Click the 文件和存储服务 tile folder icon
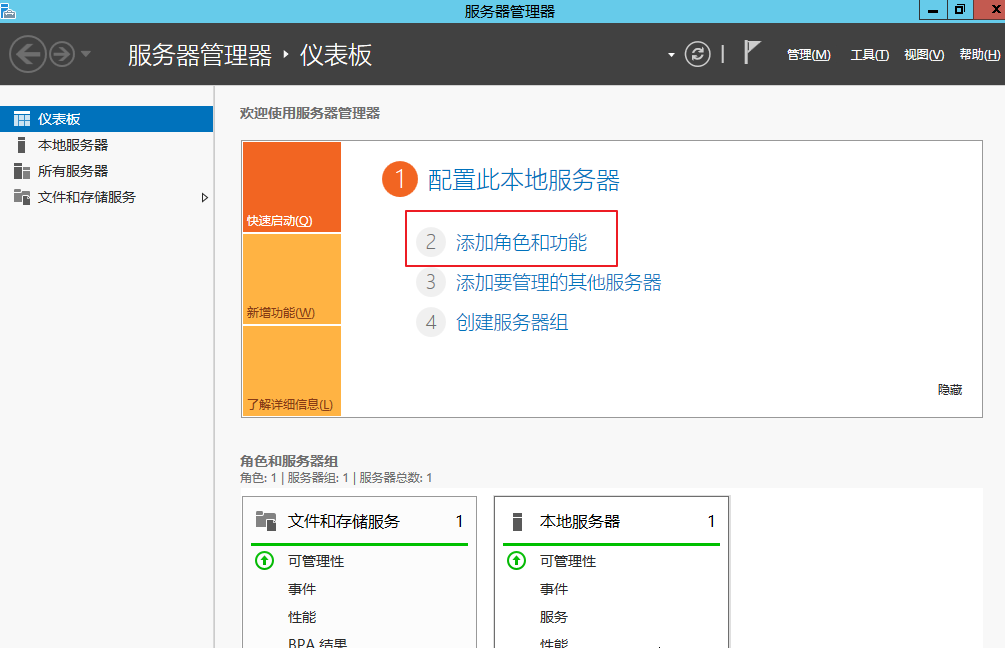The width and height of the screenshot is (1005, 648). pyautogui.click(x=265, y=520)
